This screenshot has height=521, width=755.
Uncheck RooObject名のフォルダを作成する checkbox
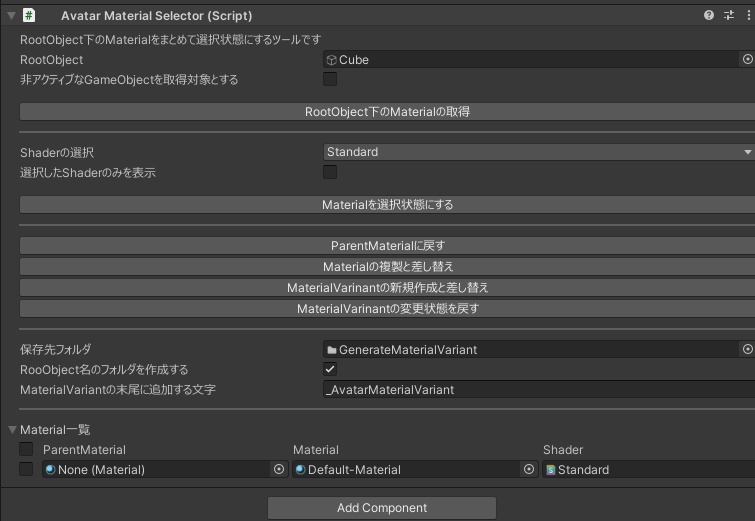tap(330, 369)
